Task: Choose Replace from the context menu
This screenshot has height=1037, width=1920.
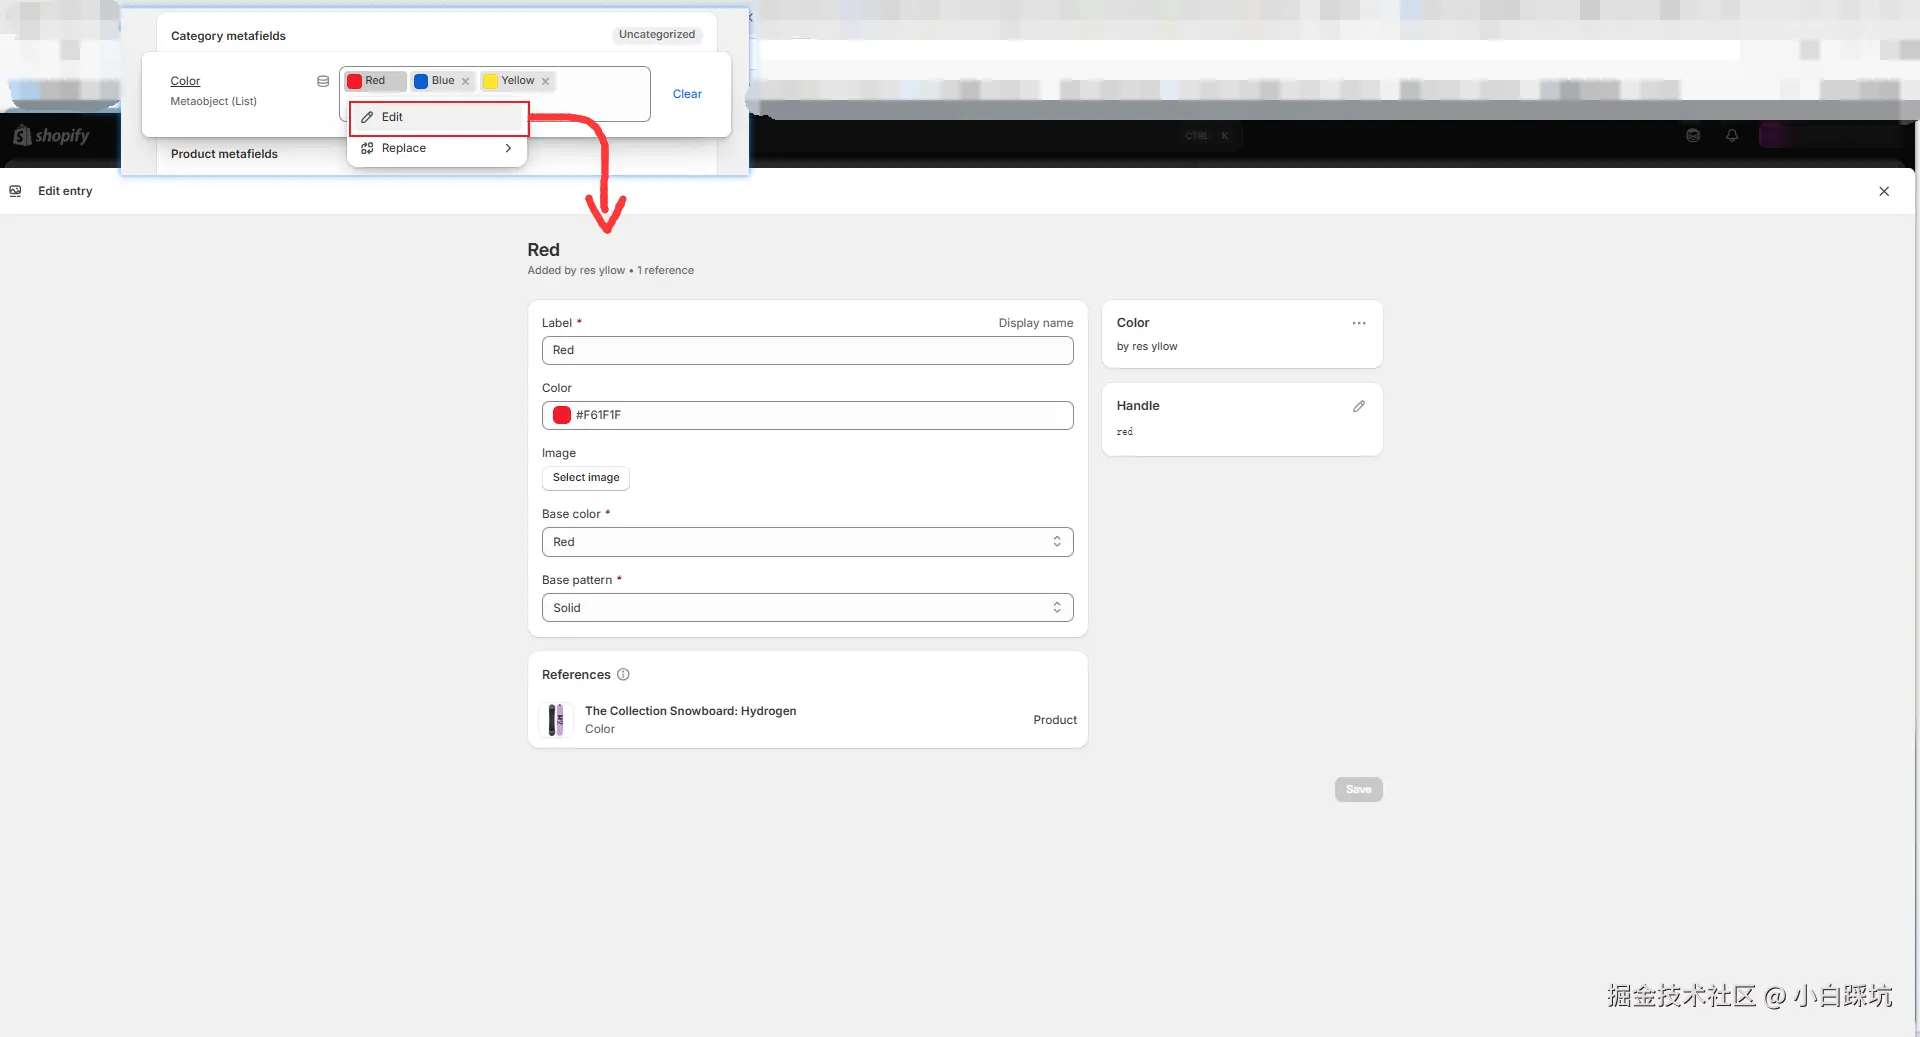Action: [x=438, y=148]
